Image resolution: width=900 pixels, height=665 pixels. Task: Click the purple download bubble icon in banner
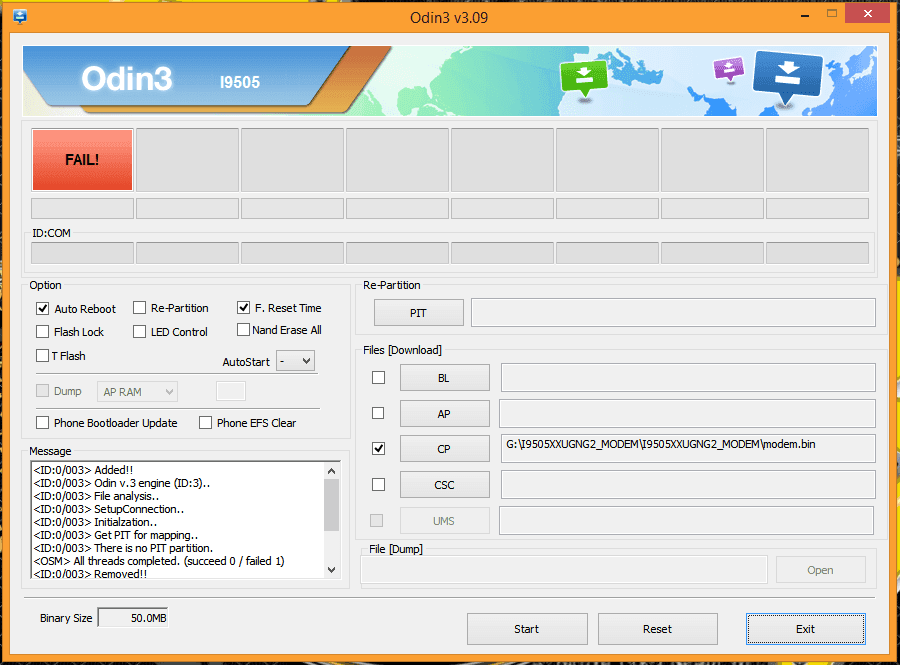(x=728, y=70)
